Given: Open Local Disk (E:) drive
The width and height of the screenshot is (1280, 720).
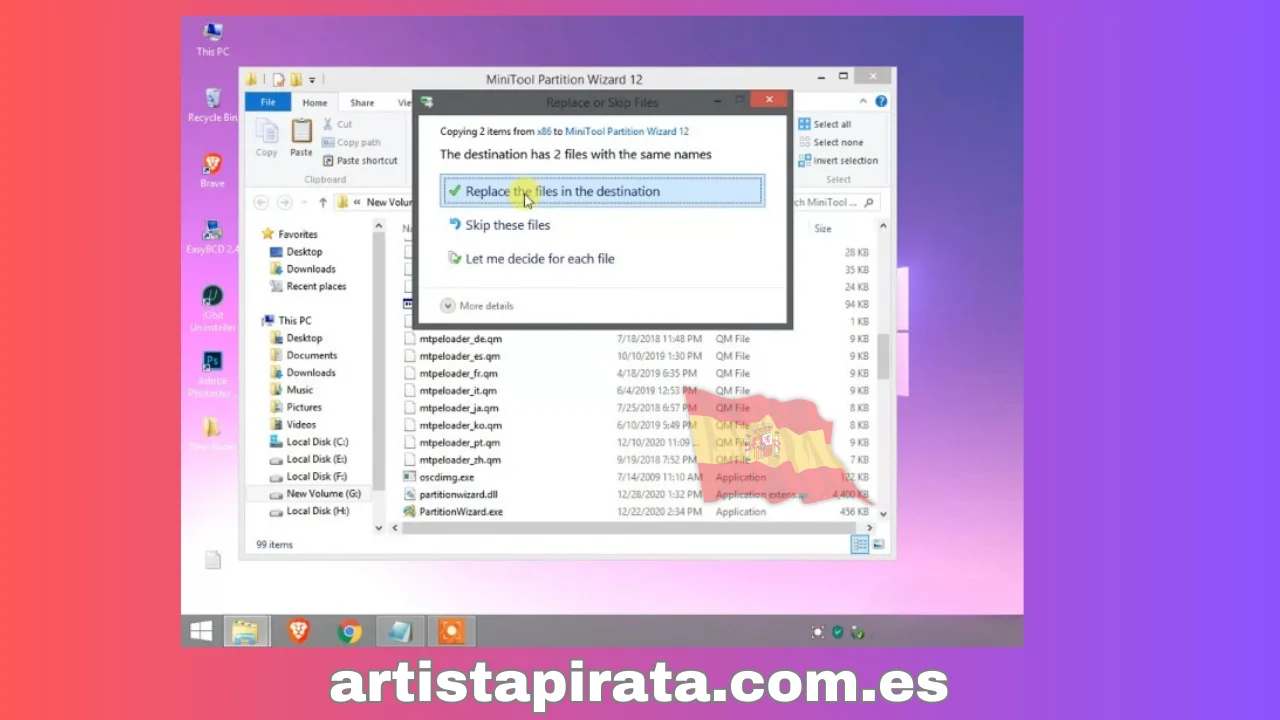Looking at the screenshot, I should [x=309, y=459].
